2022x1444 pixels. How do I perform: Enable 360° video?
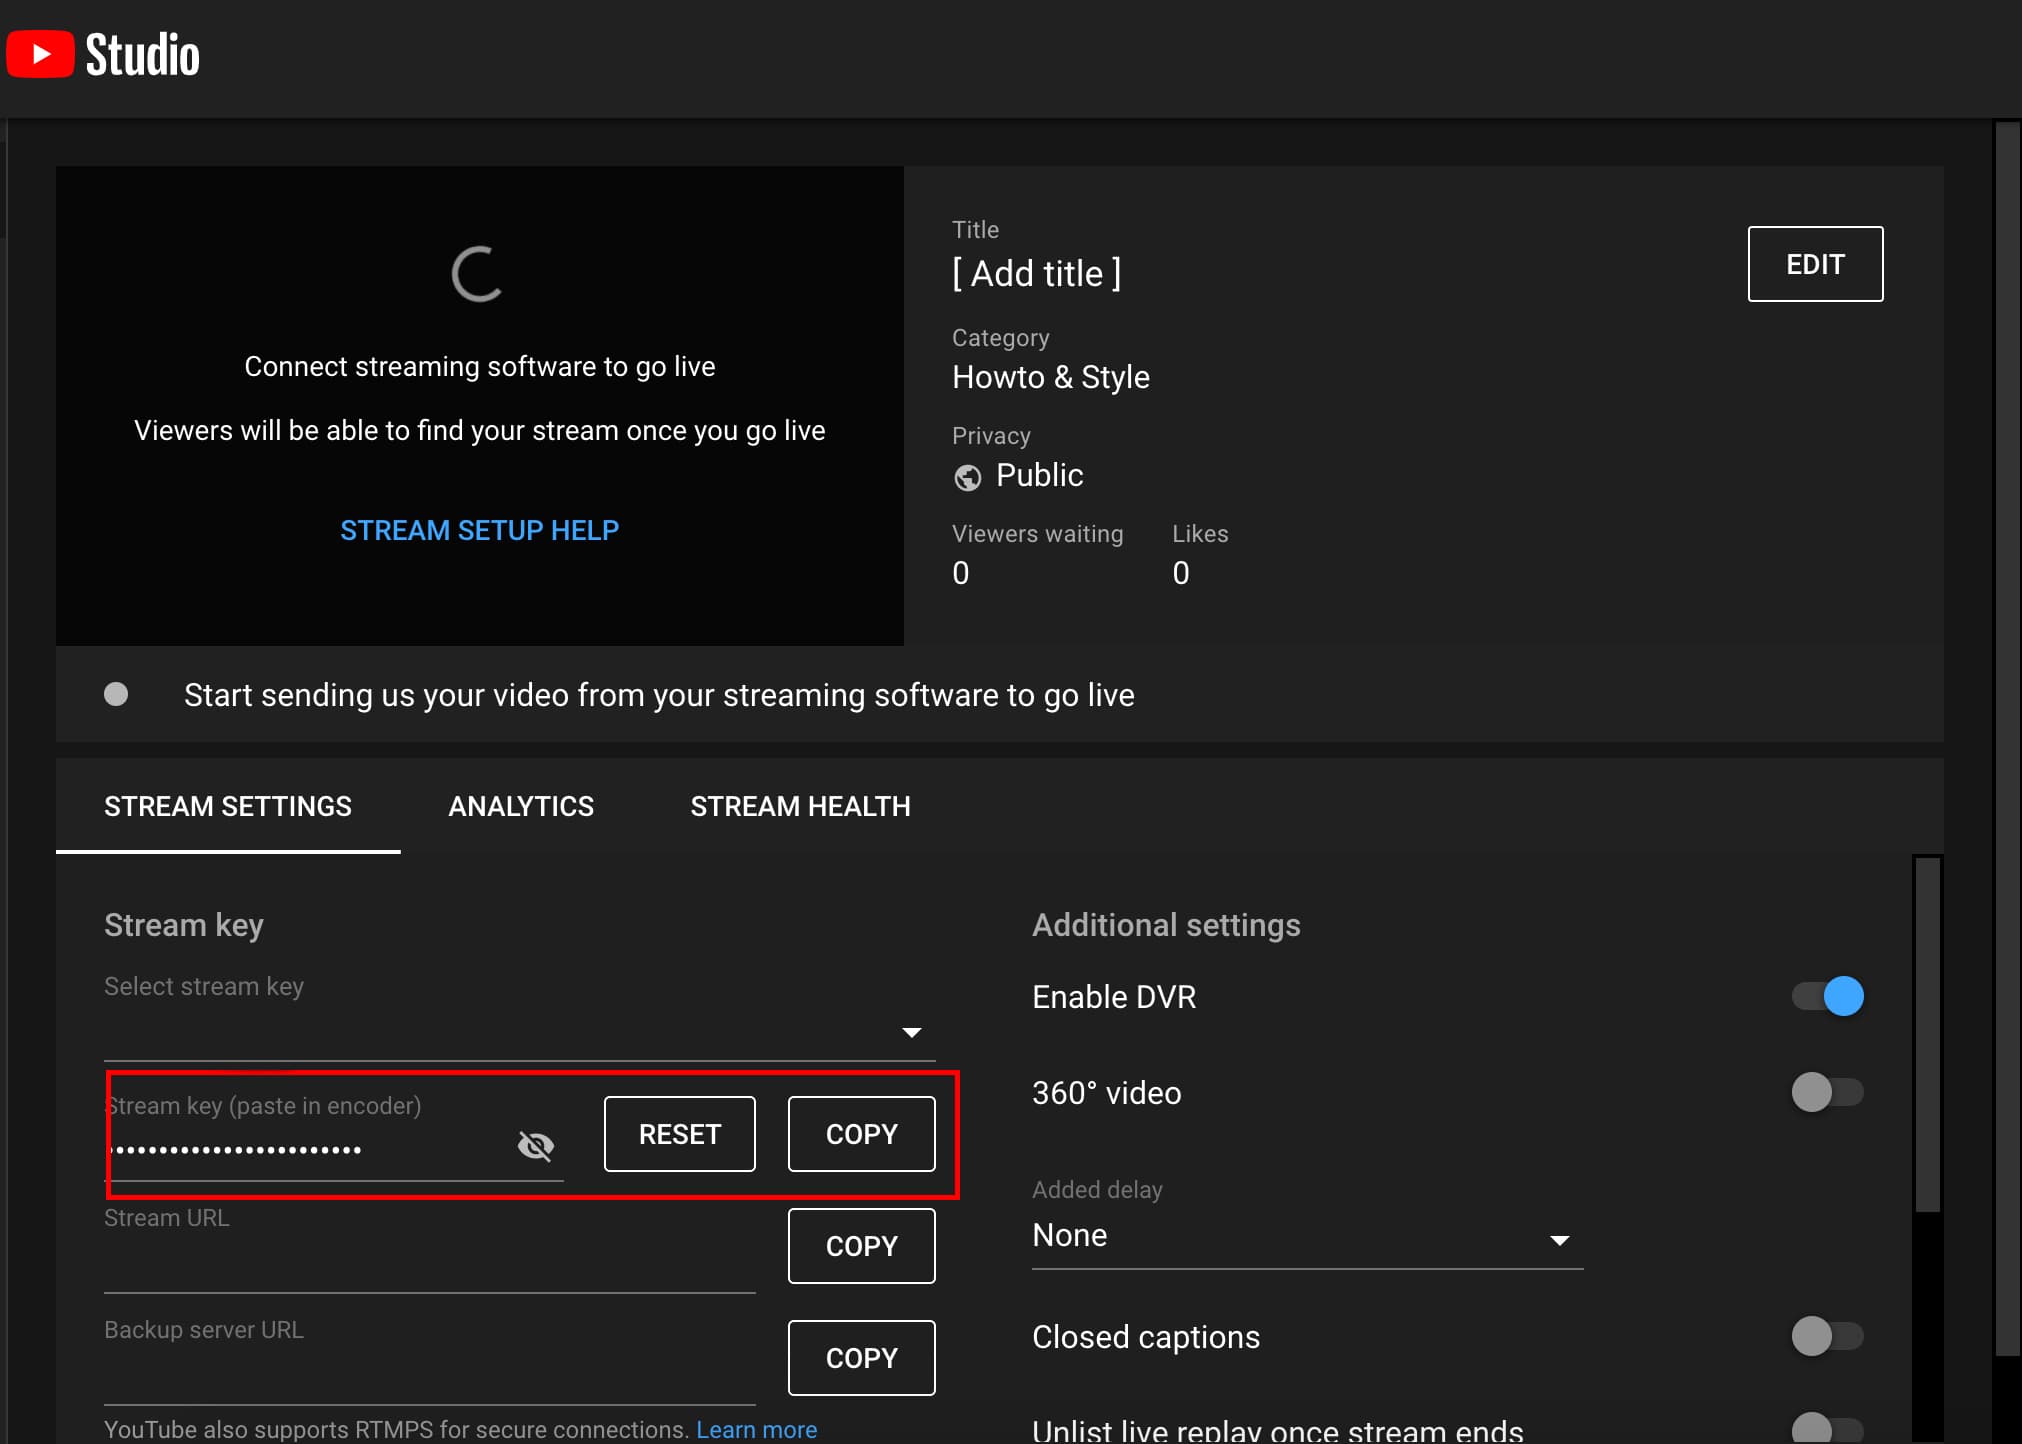(x=1827, y=1092)
